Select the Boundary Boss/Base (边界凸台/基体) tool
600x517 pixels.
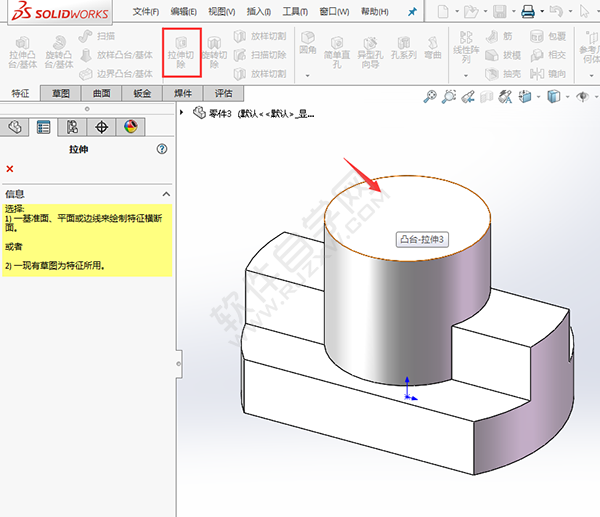pyautogui.click(x=116, y=73)
